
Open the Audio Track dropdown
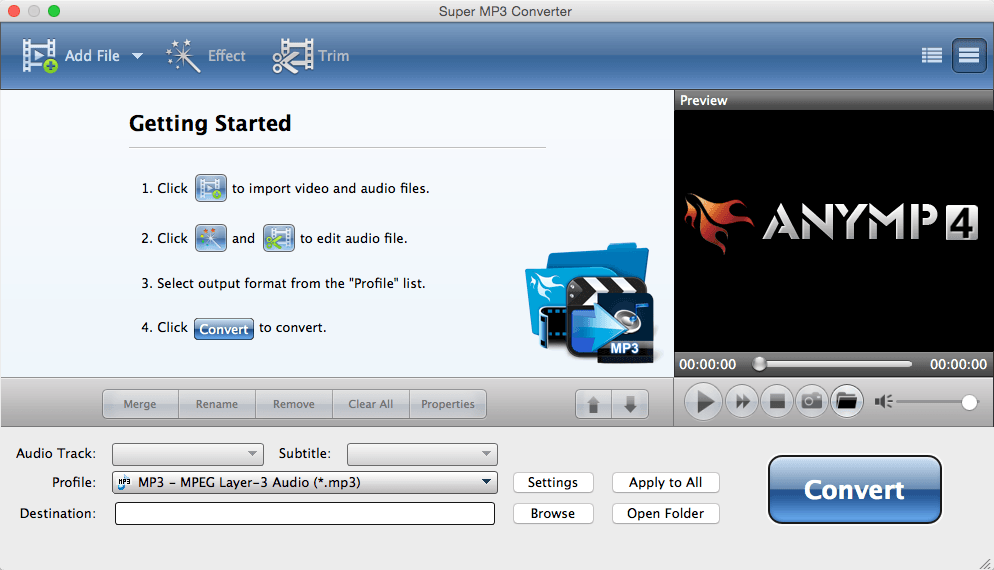click(188, 454)
